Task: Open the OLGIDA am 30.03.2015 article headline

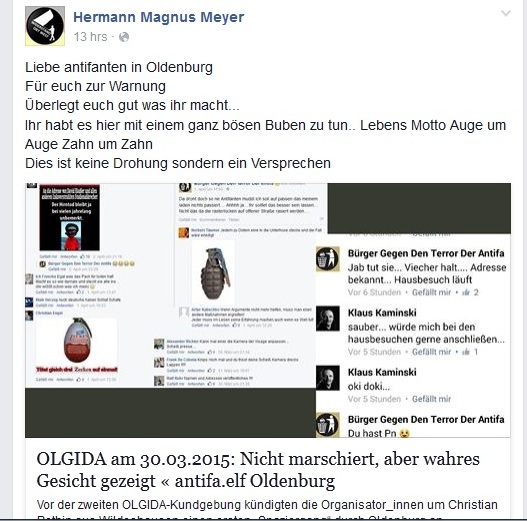Action: [258, 470]
